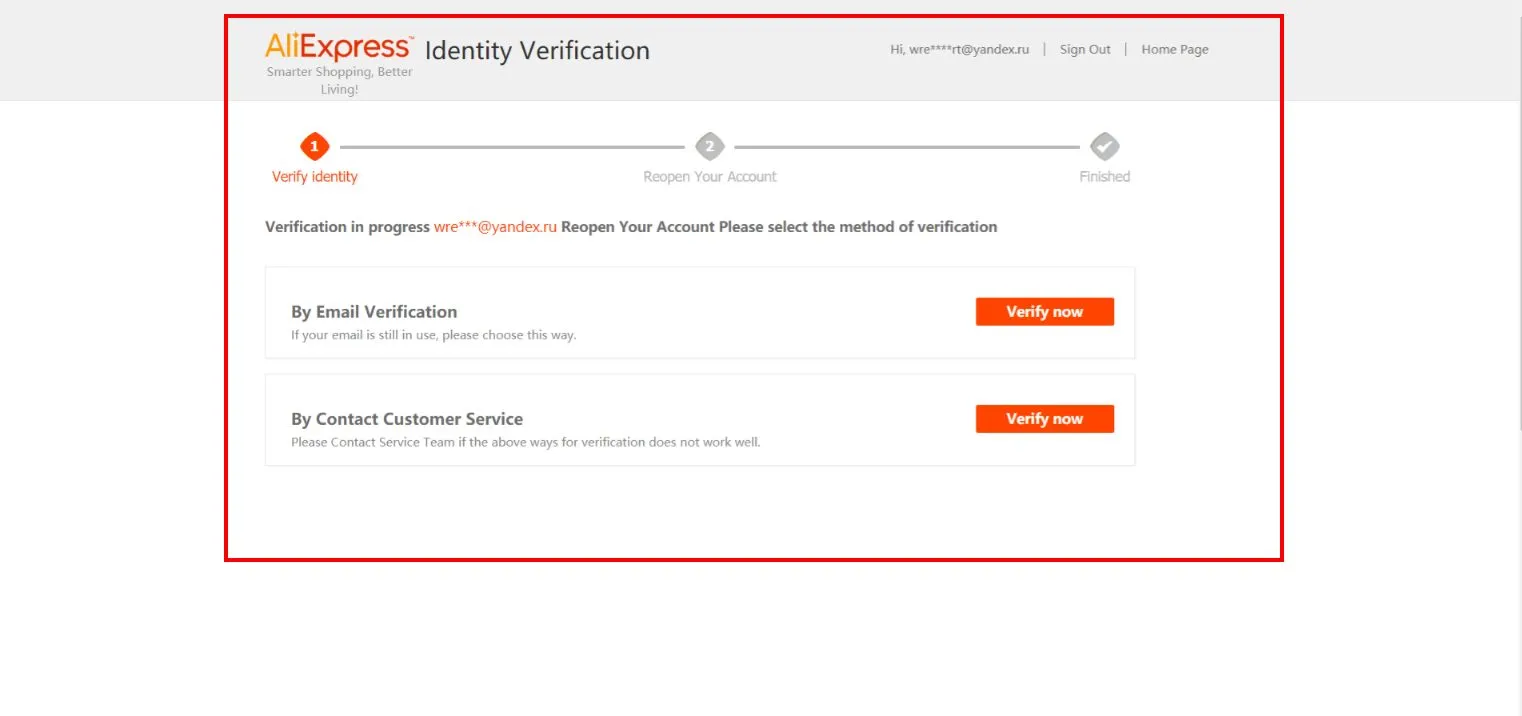
Task: Select the By Email Verification heading
Action: tap(374, 312)
